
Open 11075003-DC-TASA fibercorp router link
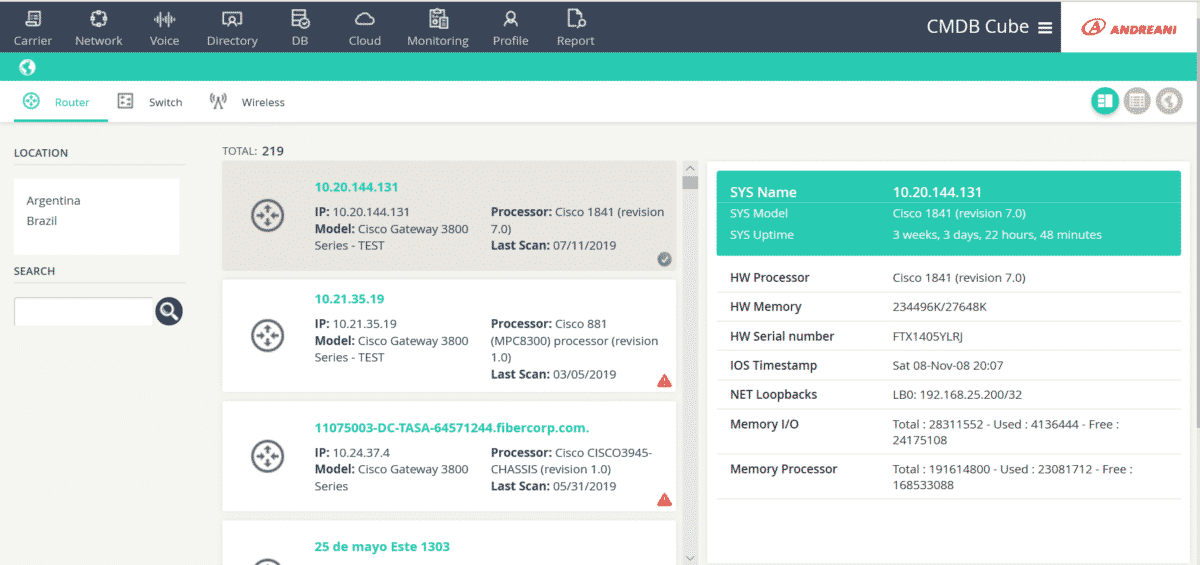tap(452, 428)
